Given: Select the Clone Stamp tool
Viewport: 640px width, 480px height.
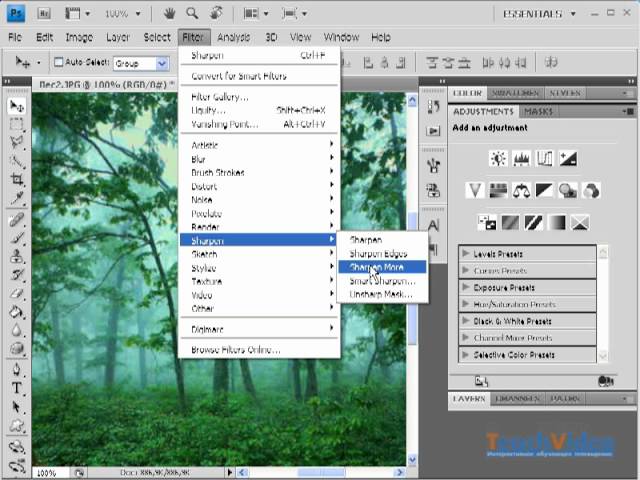Looking at the screenshot, I should click(x=16, y=257).
